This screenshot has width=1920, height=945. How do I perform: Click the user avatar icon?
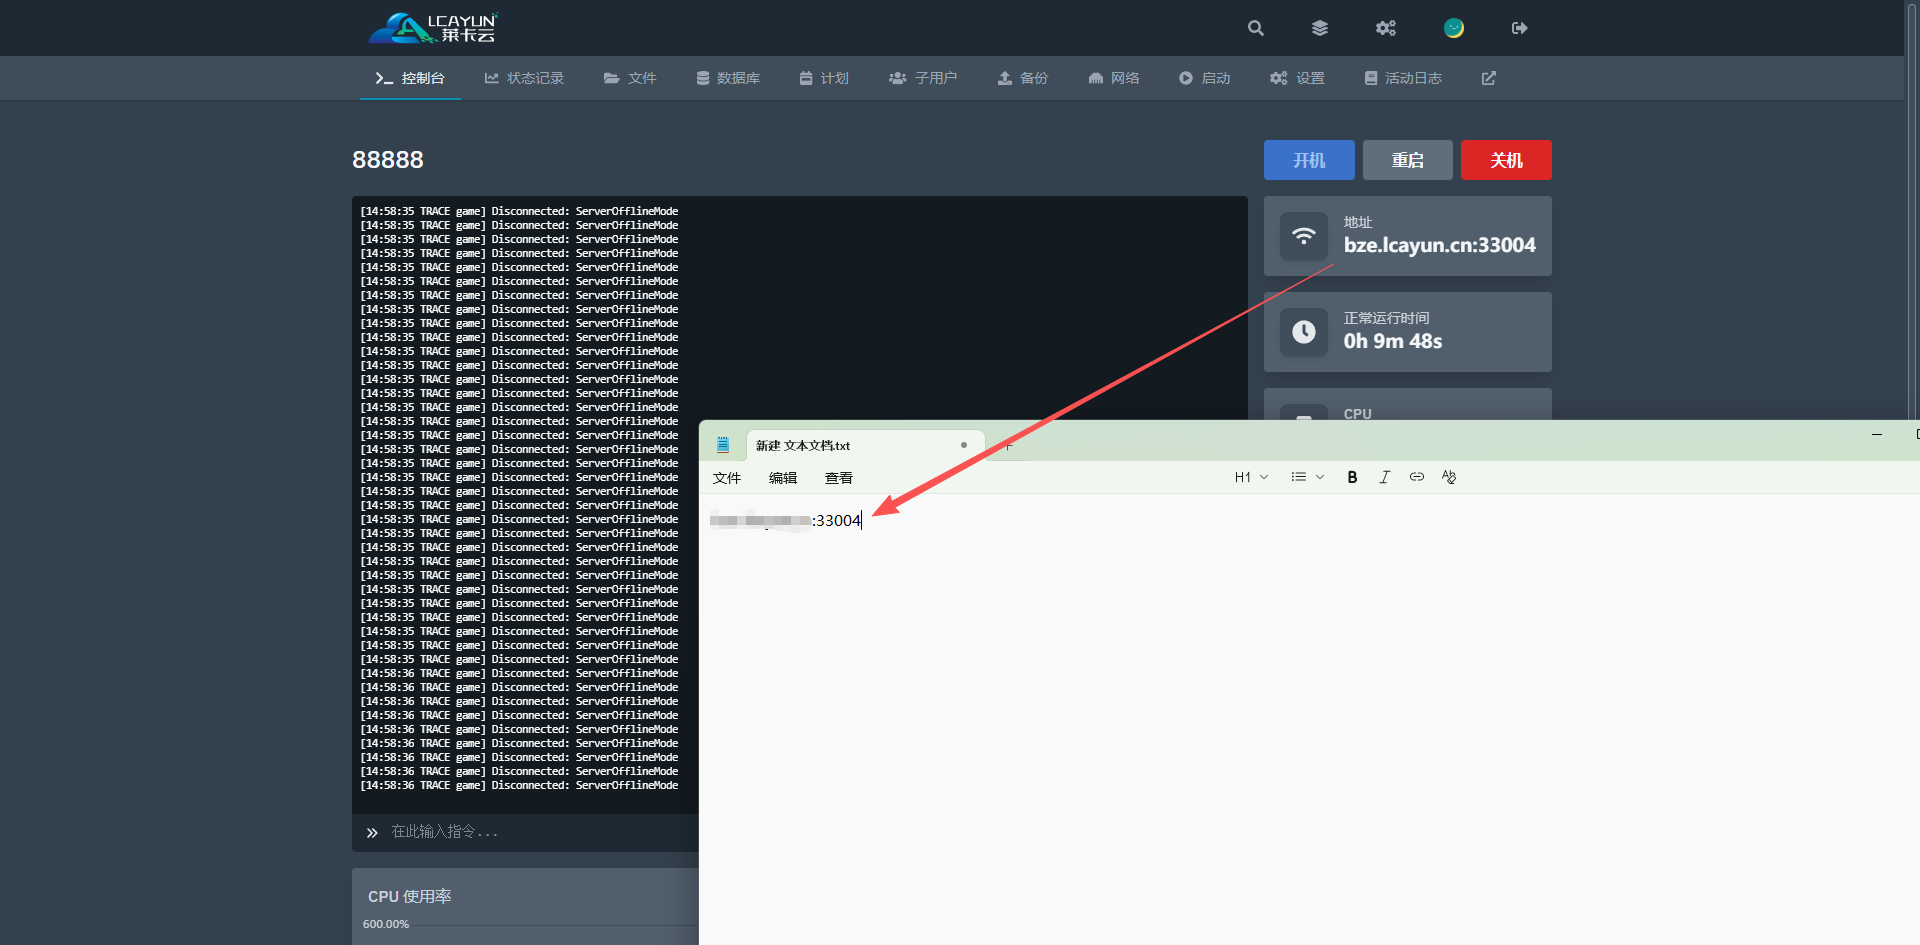pyautogui.click(x=1453, y=28)
